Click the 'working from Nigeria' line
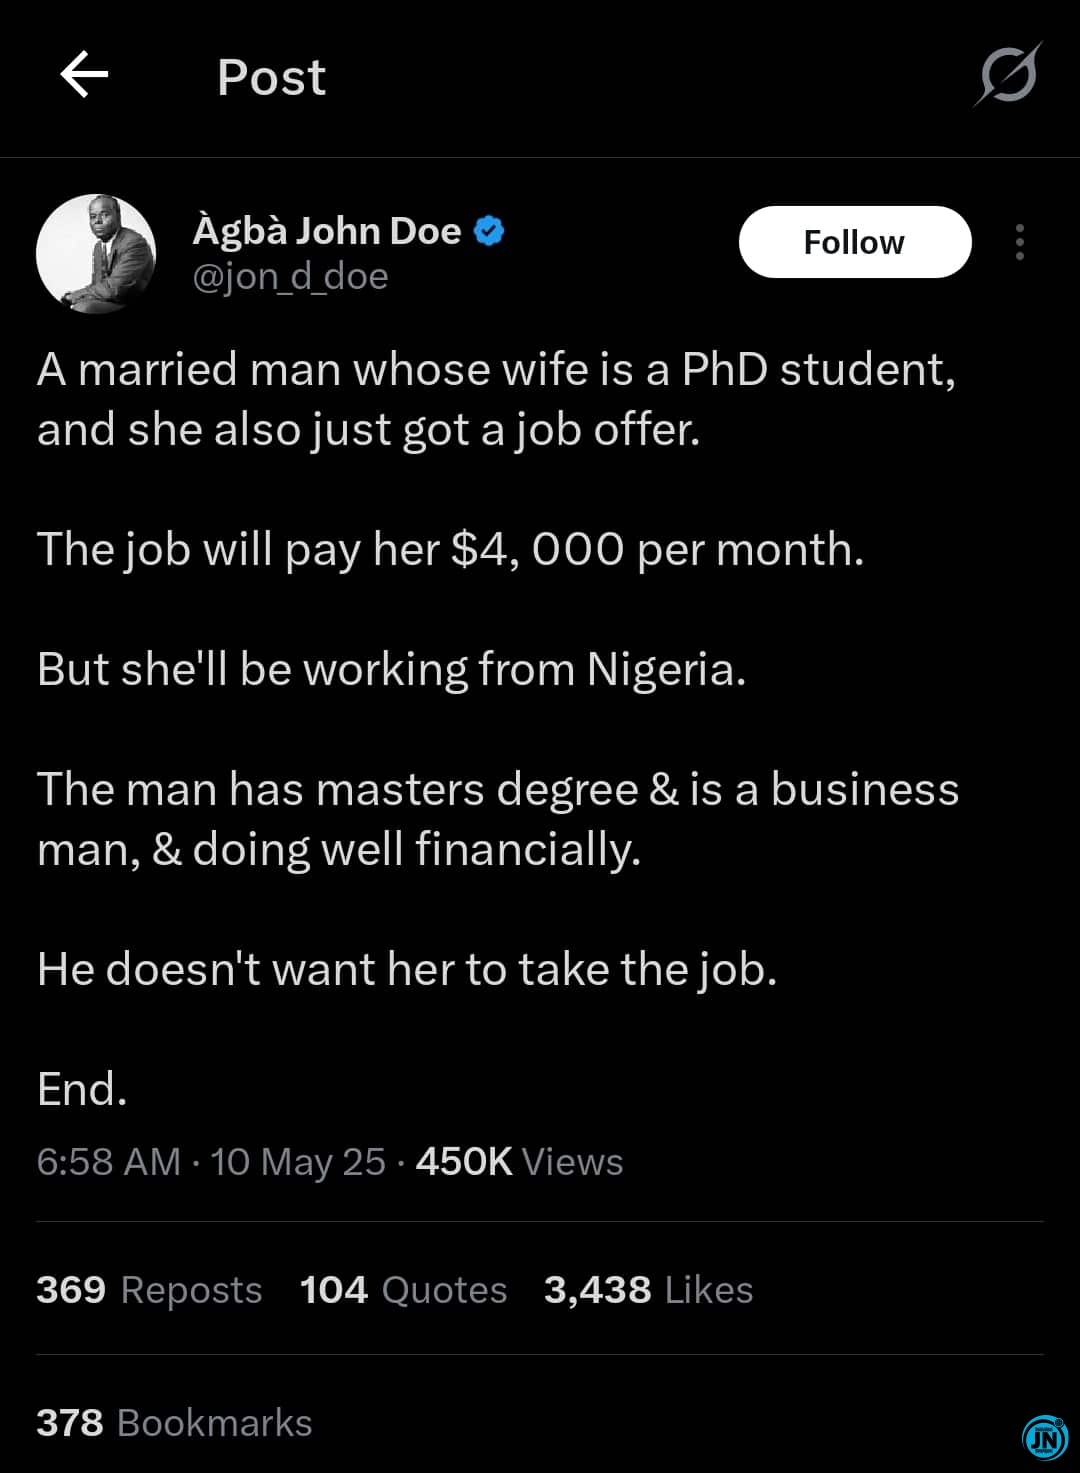The width and height of the screenshot is (1080, 1473). pyautogui.click(x=392, y=669)
